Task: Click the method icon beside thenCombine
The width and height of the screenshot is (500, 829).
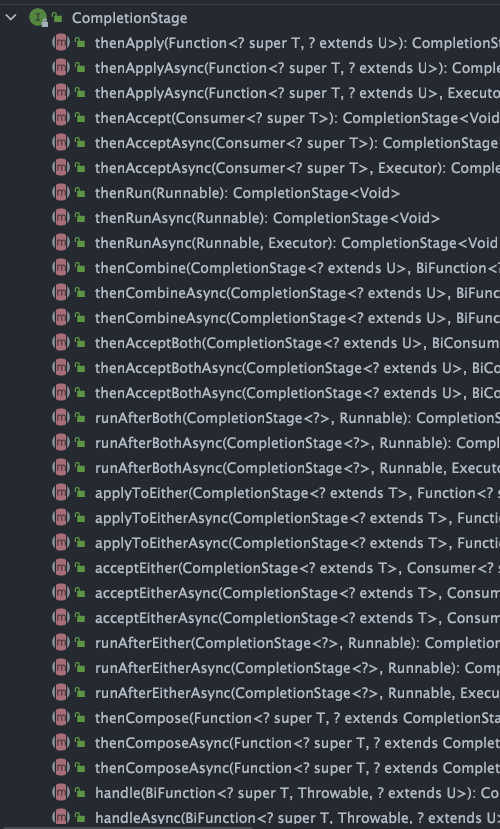Action: coord(61,268)
